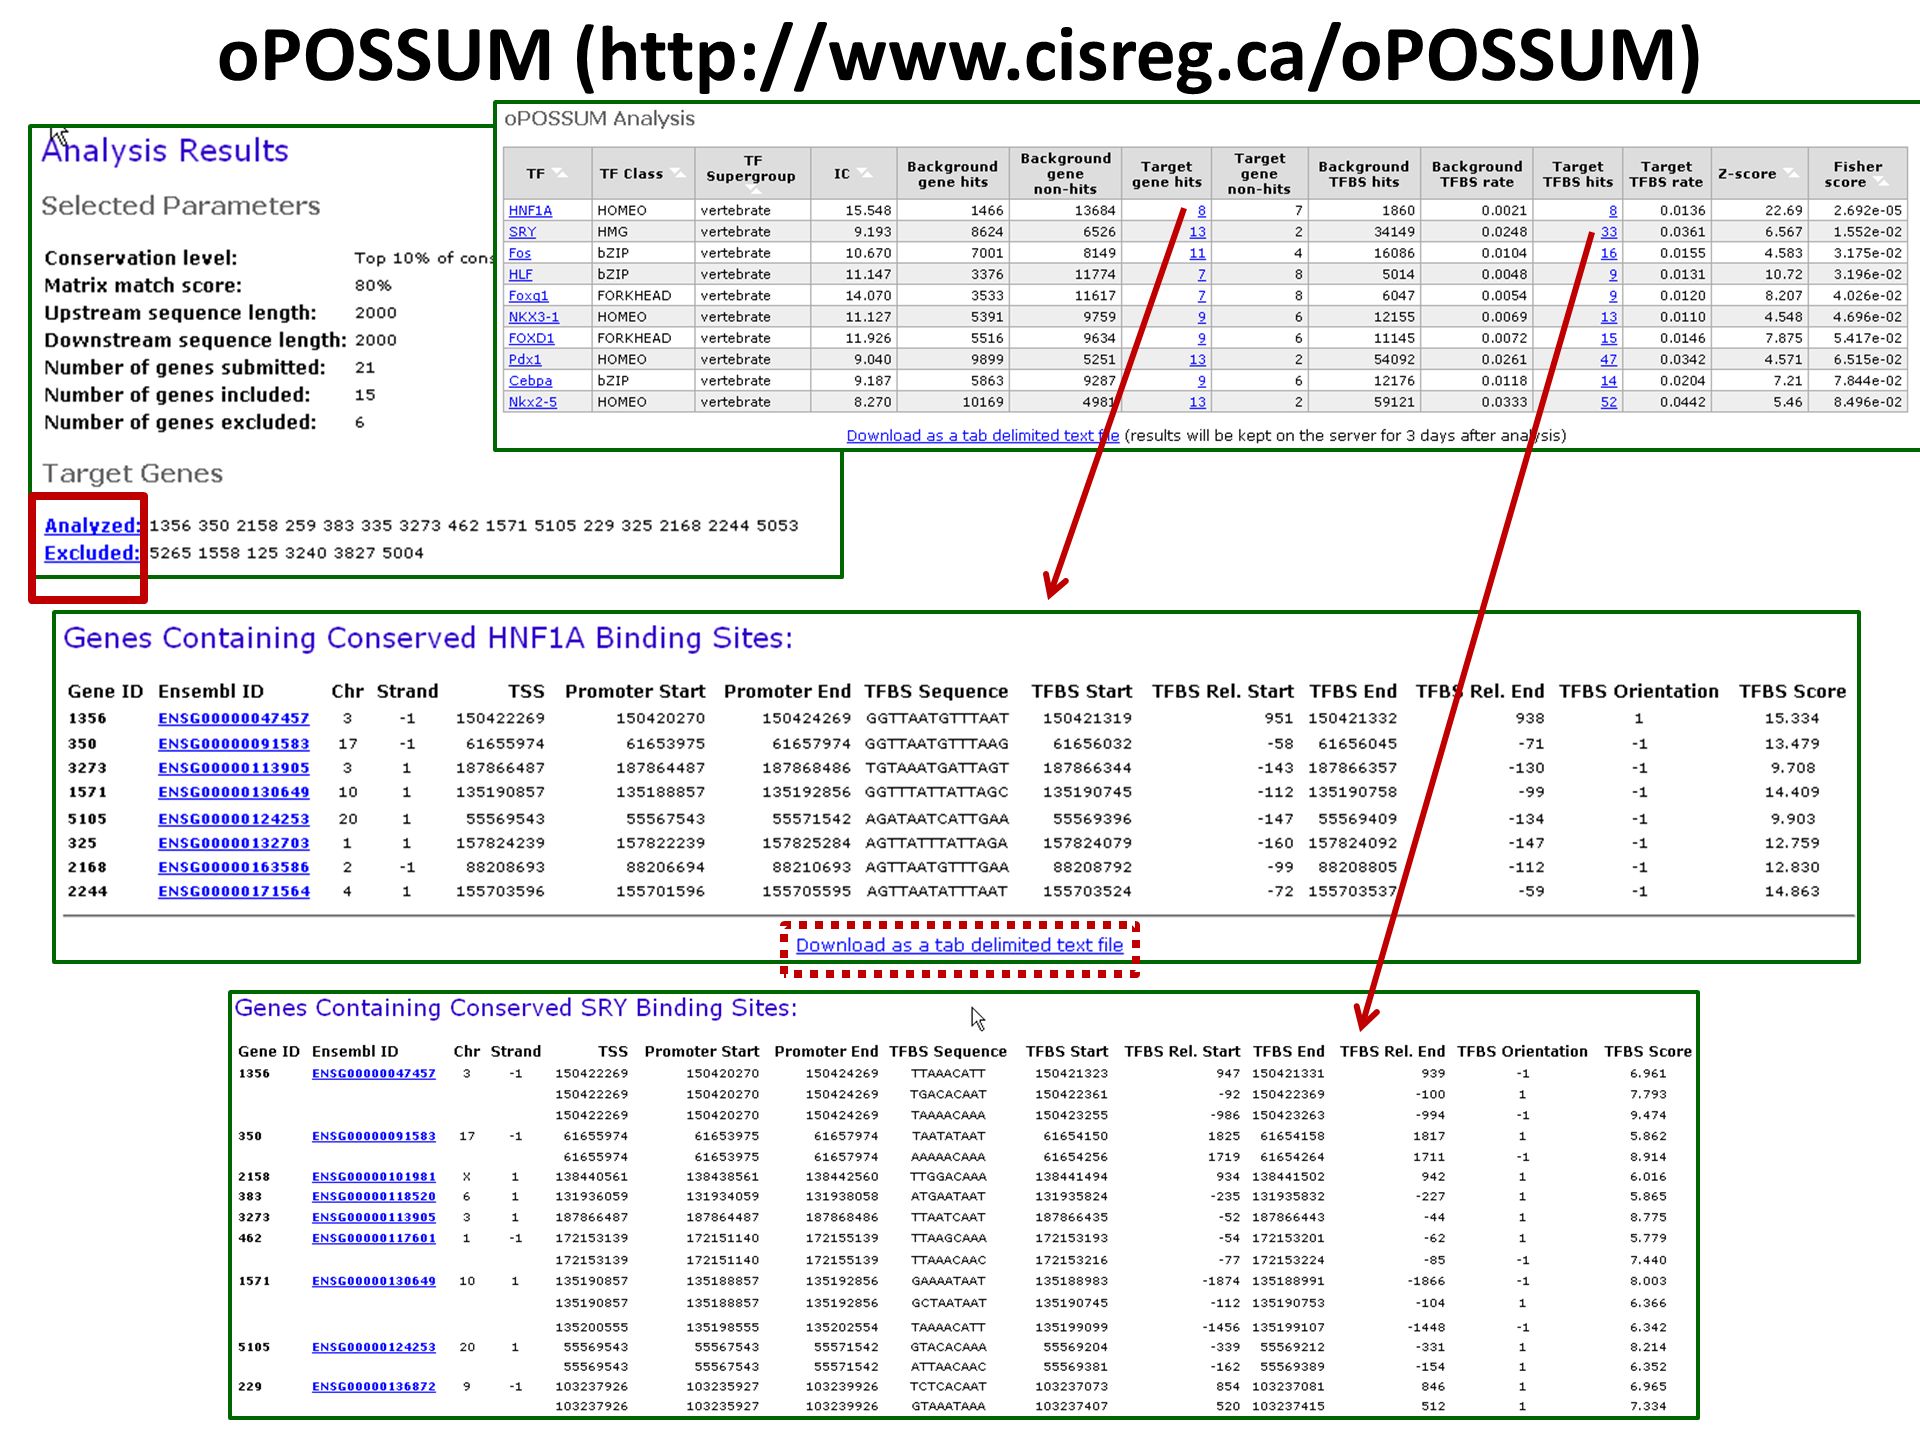This screenshot has height=1440, width=1920.
Task: Open ENSG00000117601 in the SRY table
Action: [373, 1239]
